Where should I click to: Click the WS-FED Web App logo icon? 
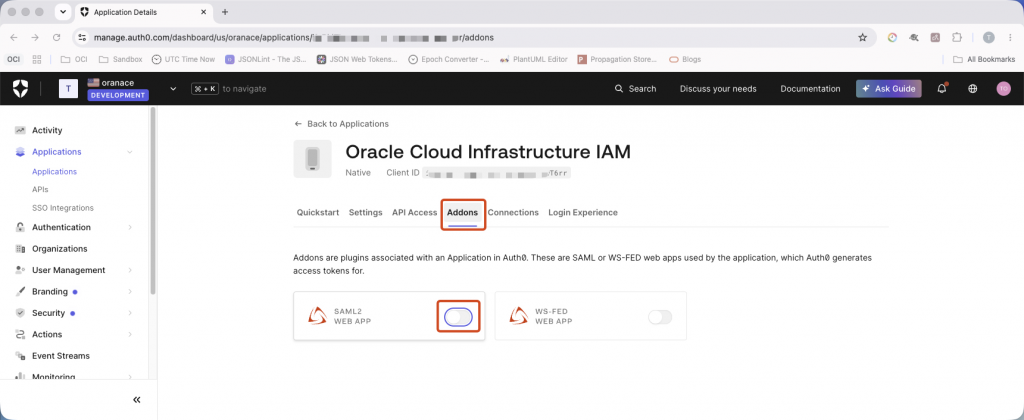pos(519,316)
